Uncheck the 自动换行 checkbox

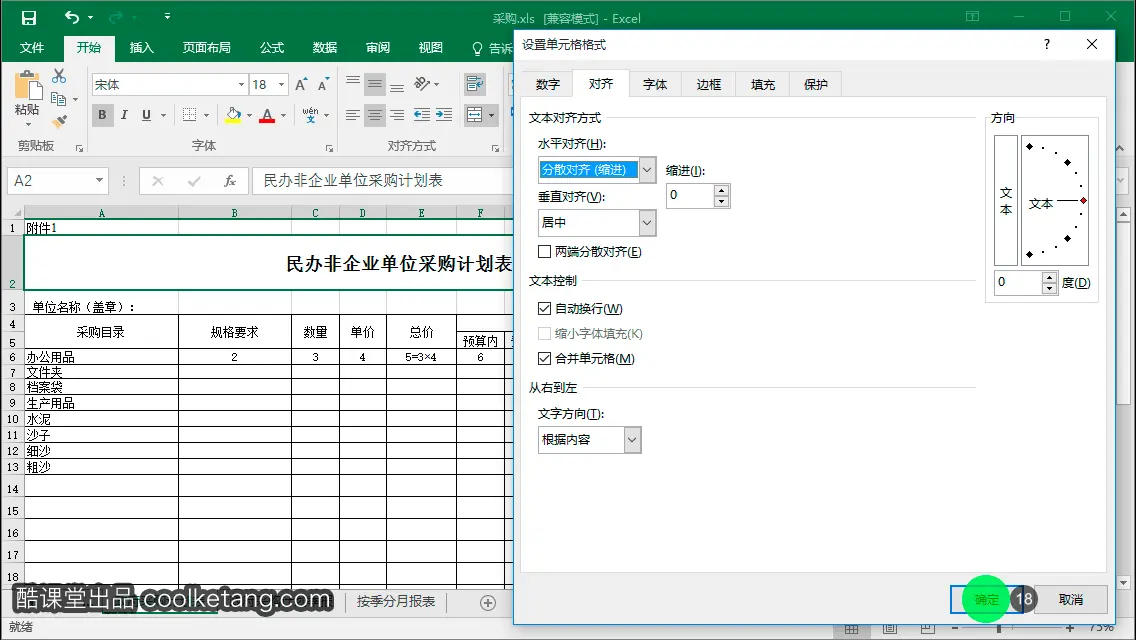pos(545,309)
